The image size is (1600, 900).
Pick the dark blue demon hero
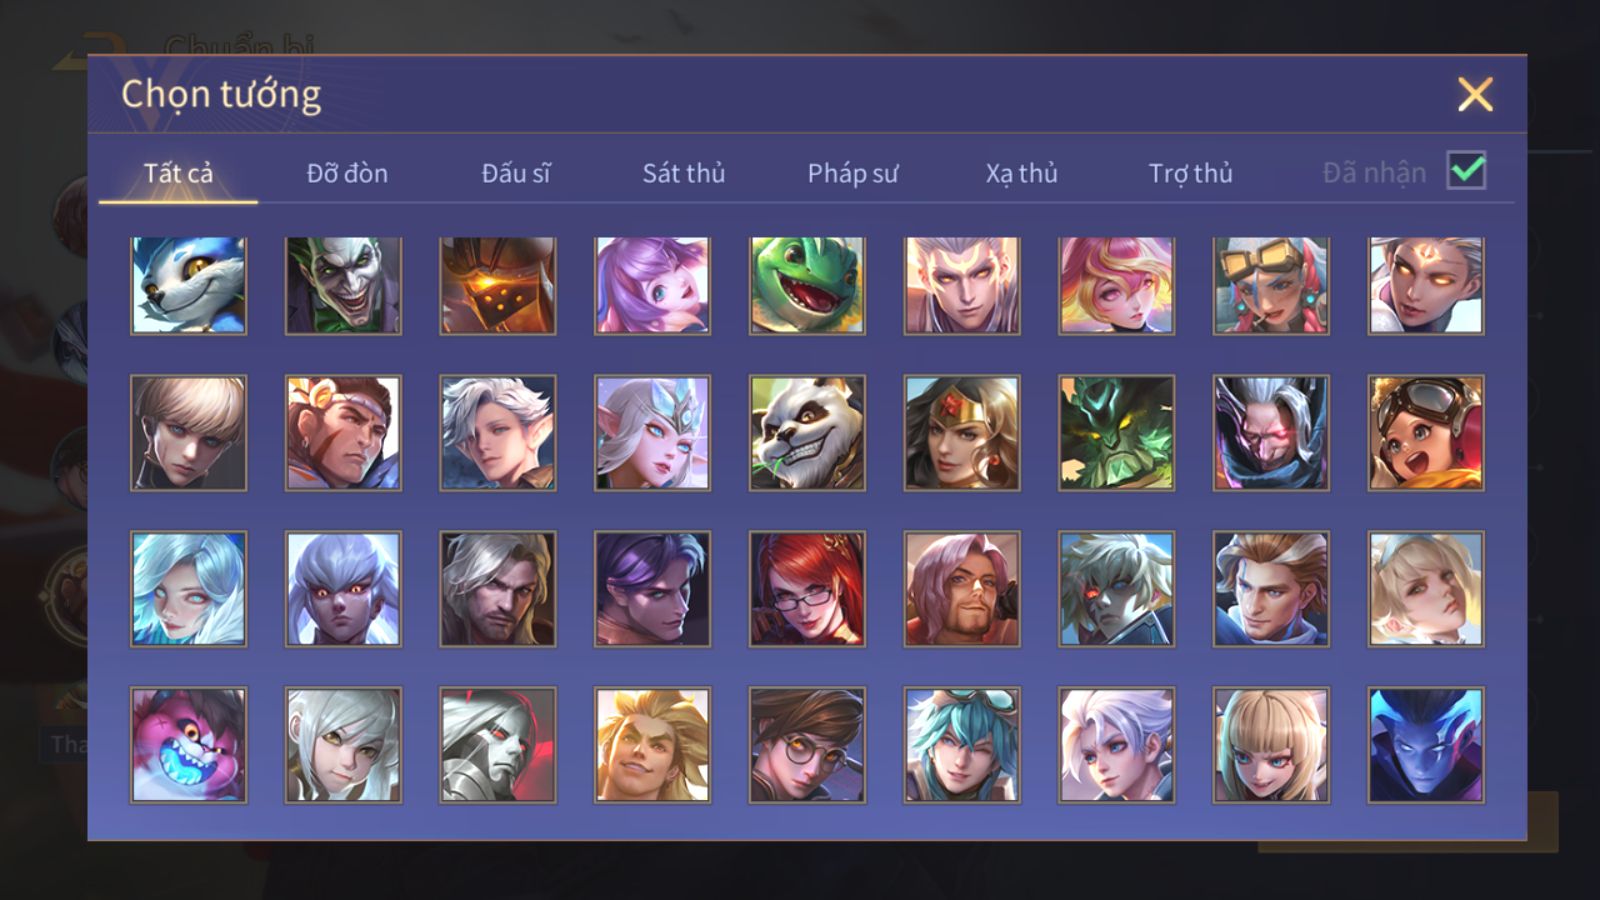point(1426,745)
